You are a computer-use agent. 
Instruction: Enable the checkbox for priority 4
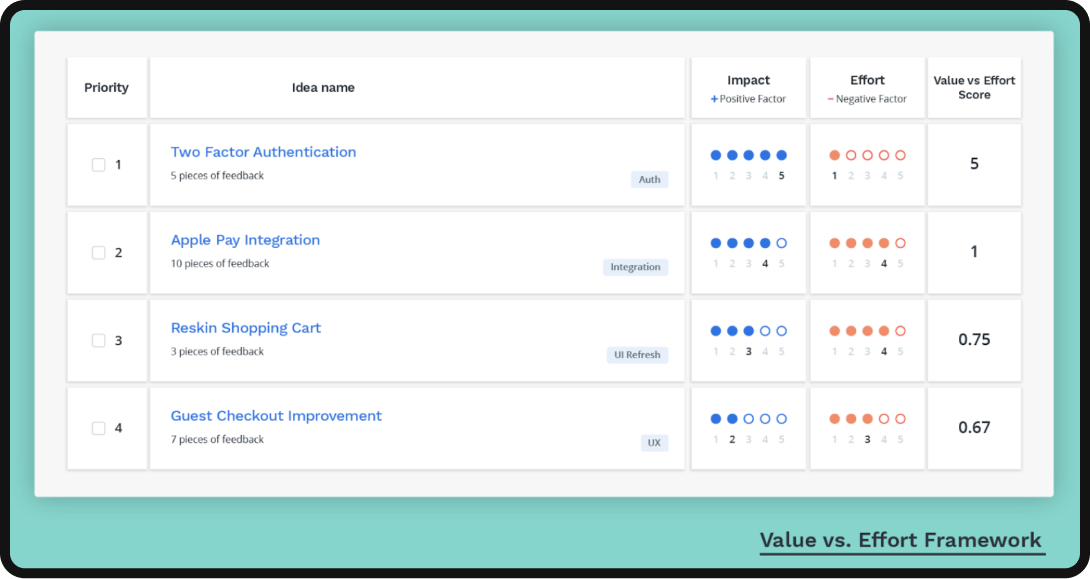point(99,429)
